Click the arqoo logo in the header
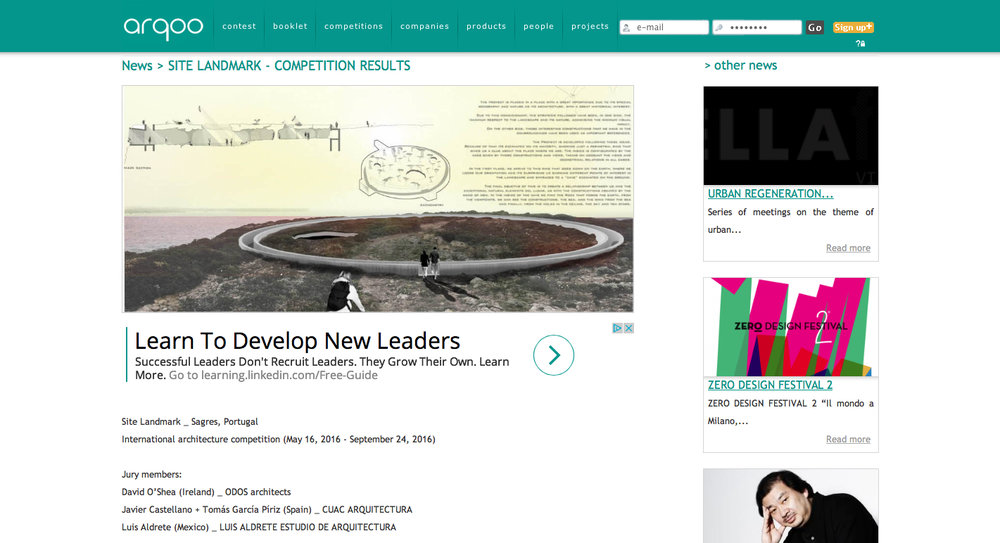Screen dimensions: 1000x543 pos(163,27)
